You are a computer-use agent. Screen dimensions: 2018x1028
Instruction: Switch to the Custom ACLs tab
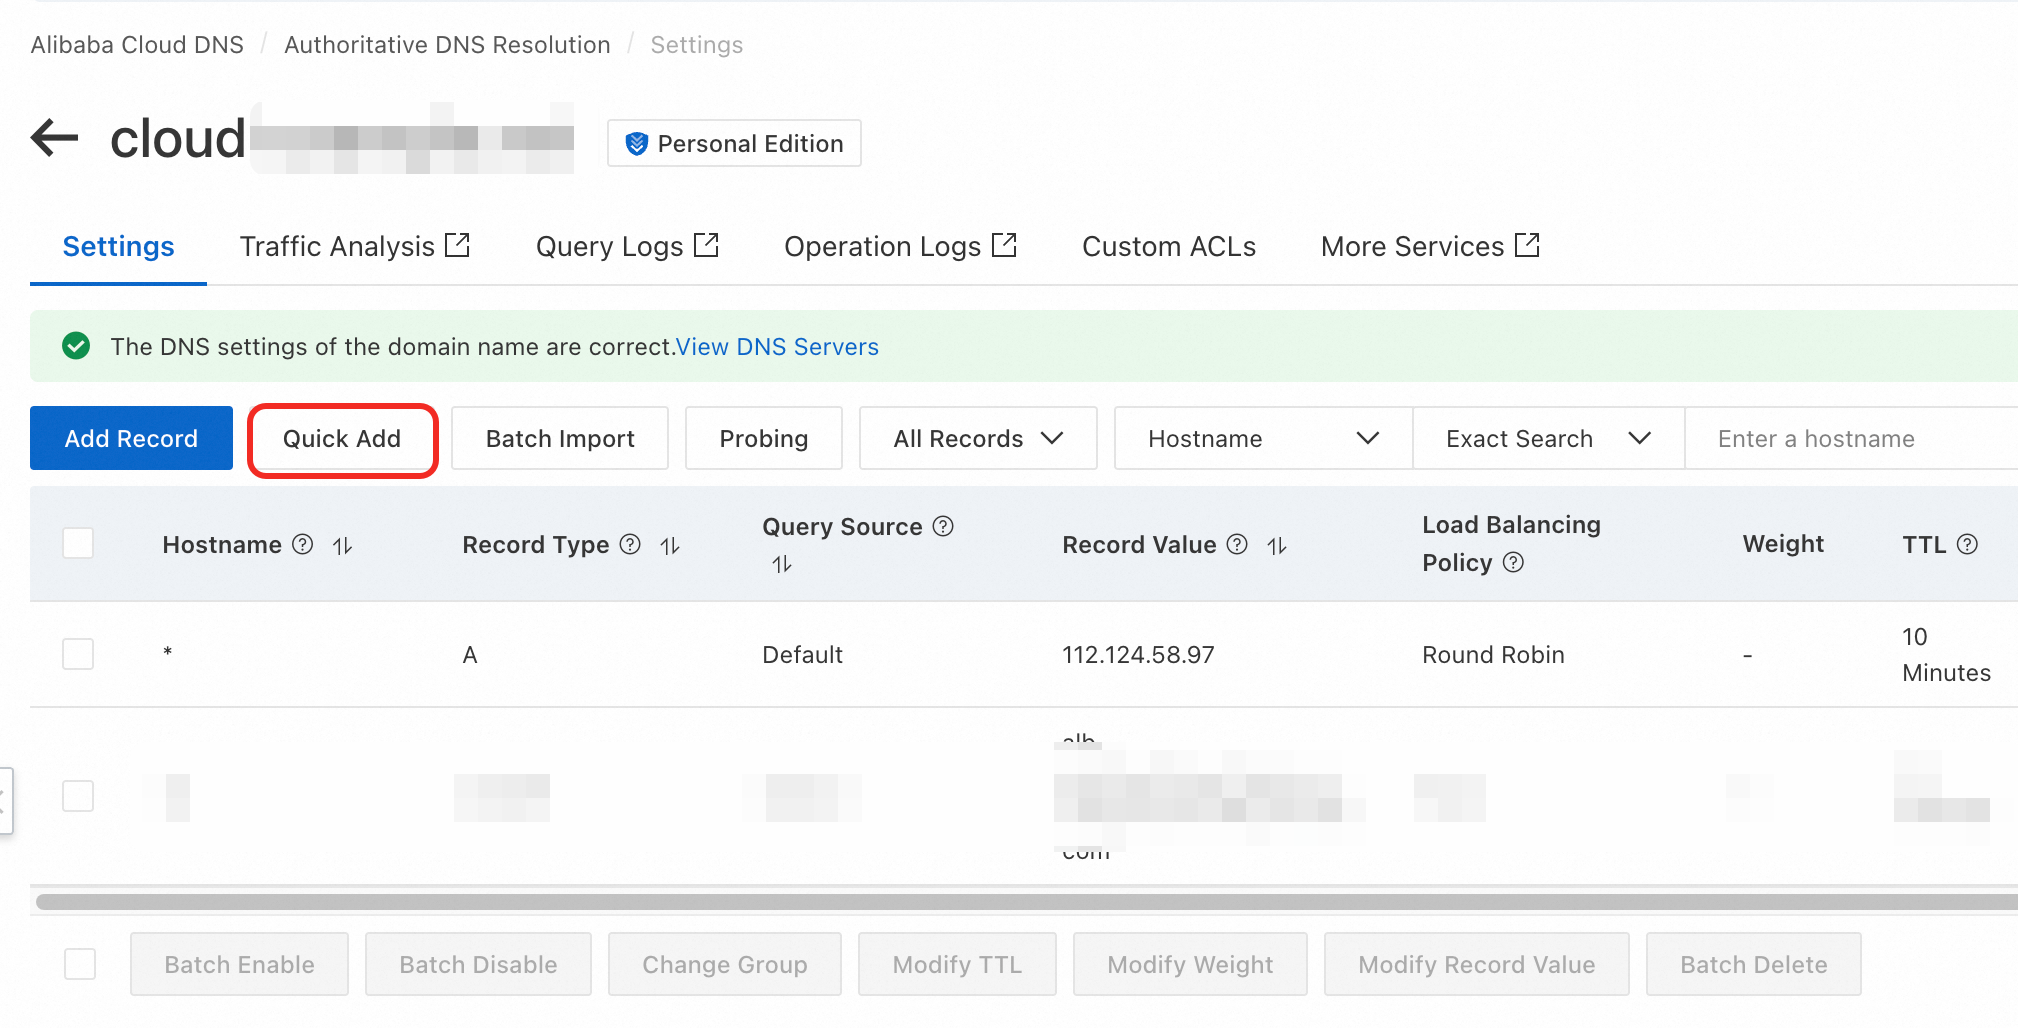1168,246
